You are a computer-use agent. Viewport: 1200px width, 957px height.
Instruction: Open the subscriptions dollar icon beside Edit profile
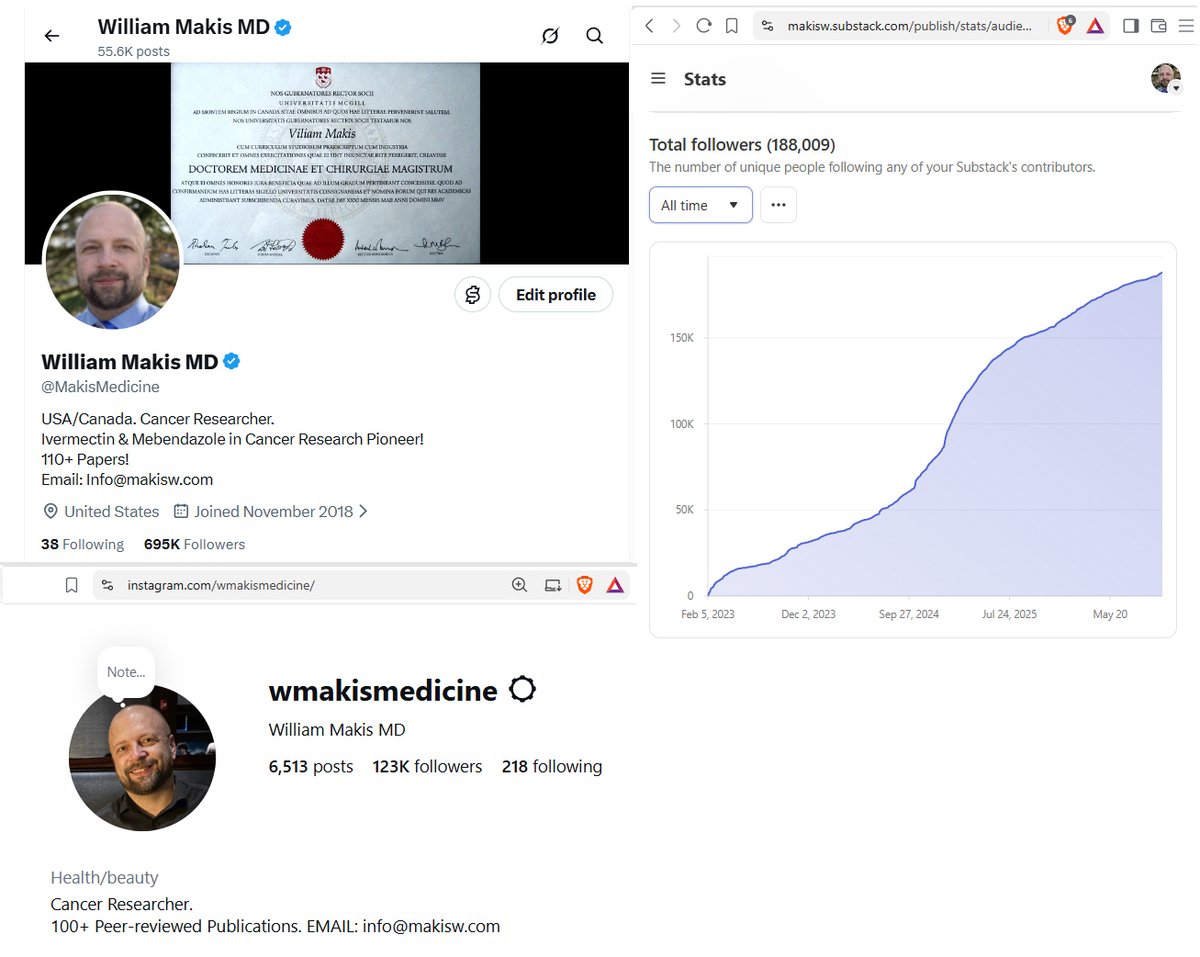[x=473, y=295]
